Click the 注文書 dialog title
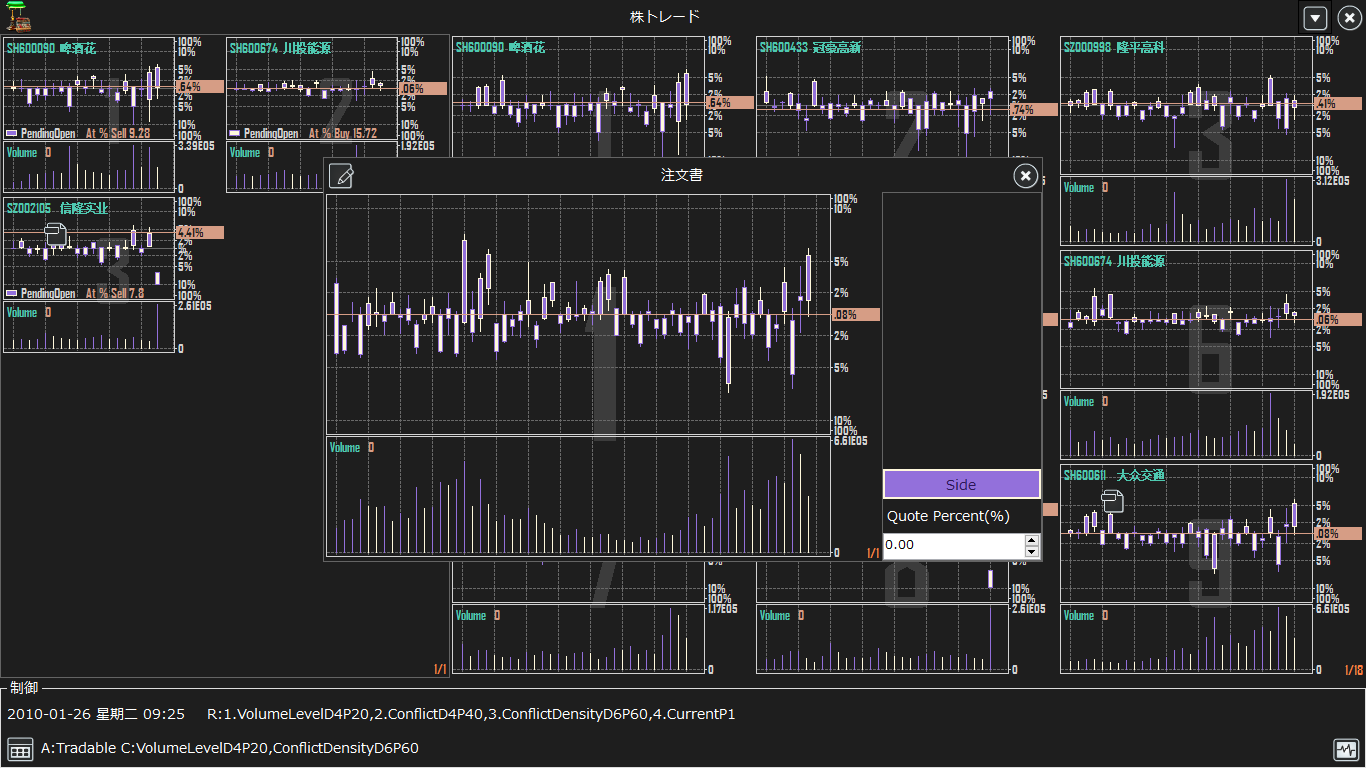1366x768 pixels. (682, 174)
